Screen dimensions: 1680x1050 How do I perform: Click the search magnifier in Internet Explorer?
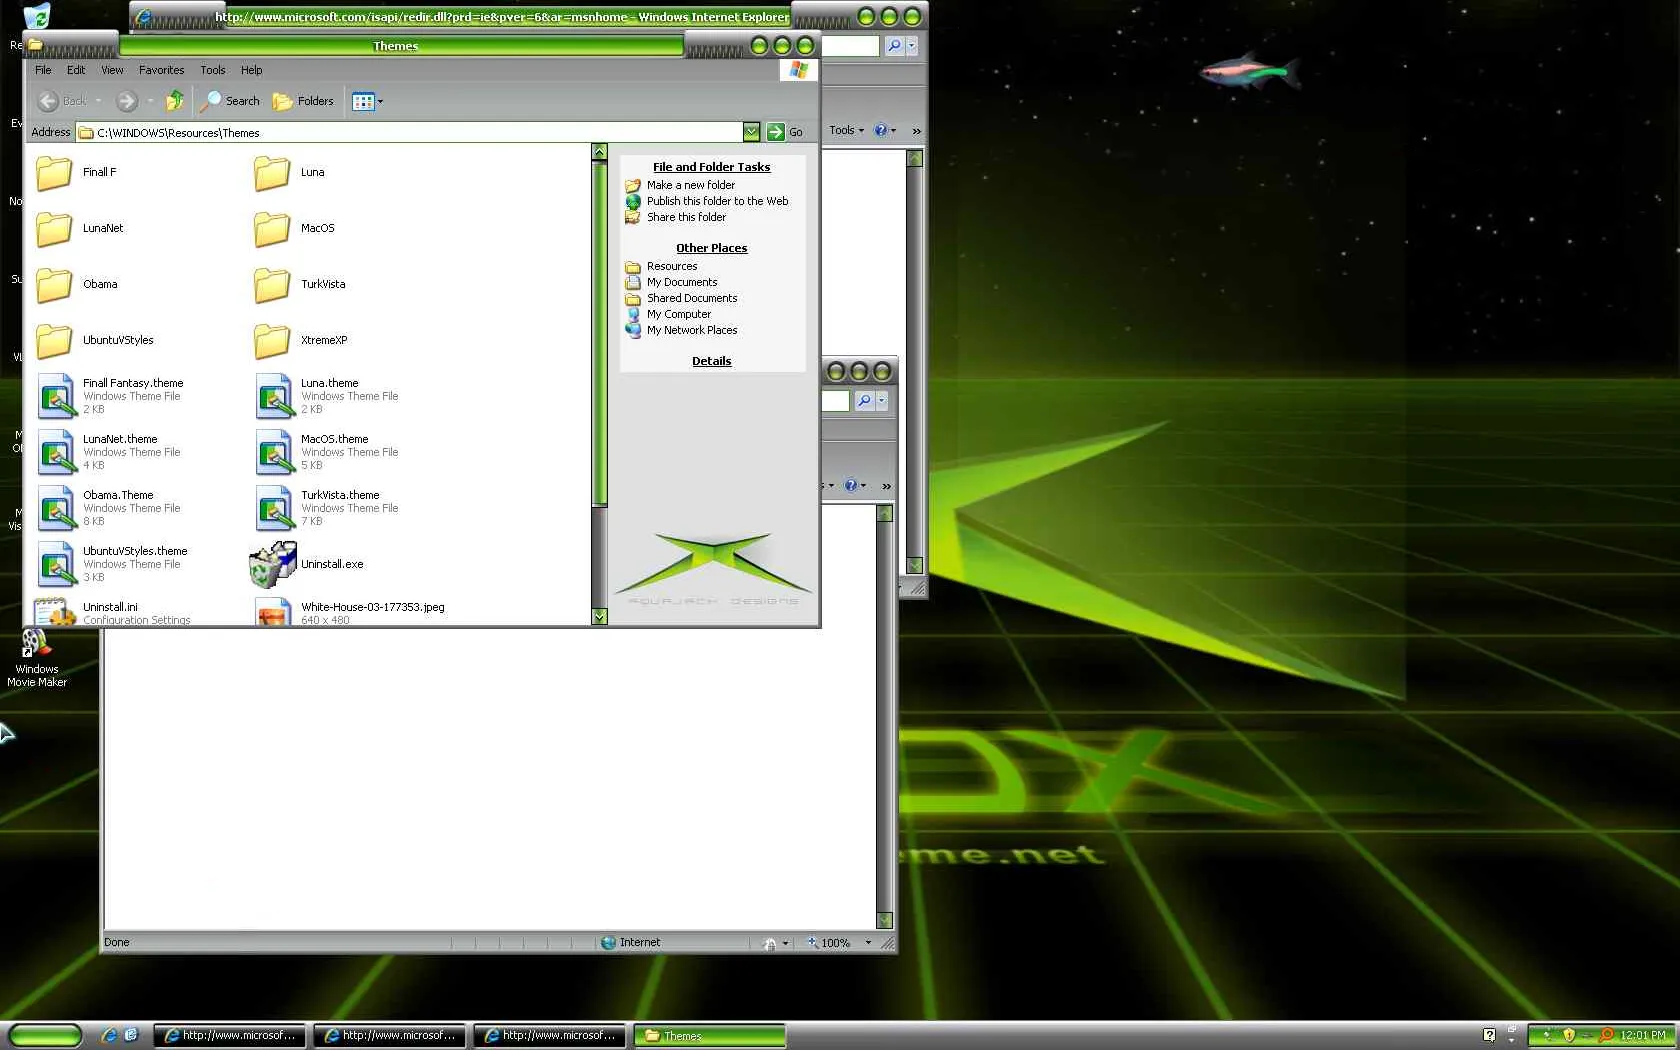[894, 46]
